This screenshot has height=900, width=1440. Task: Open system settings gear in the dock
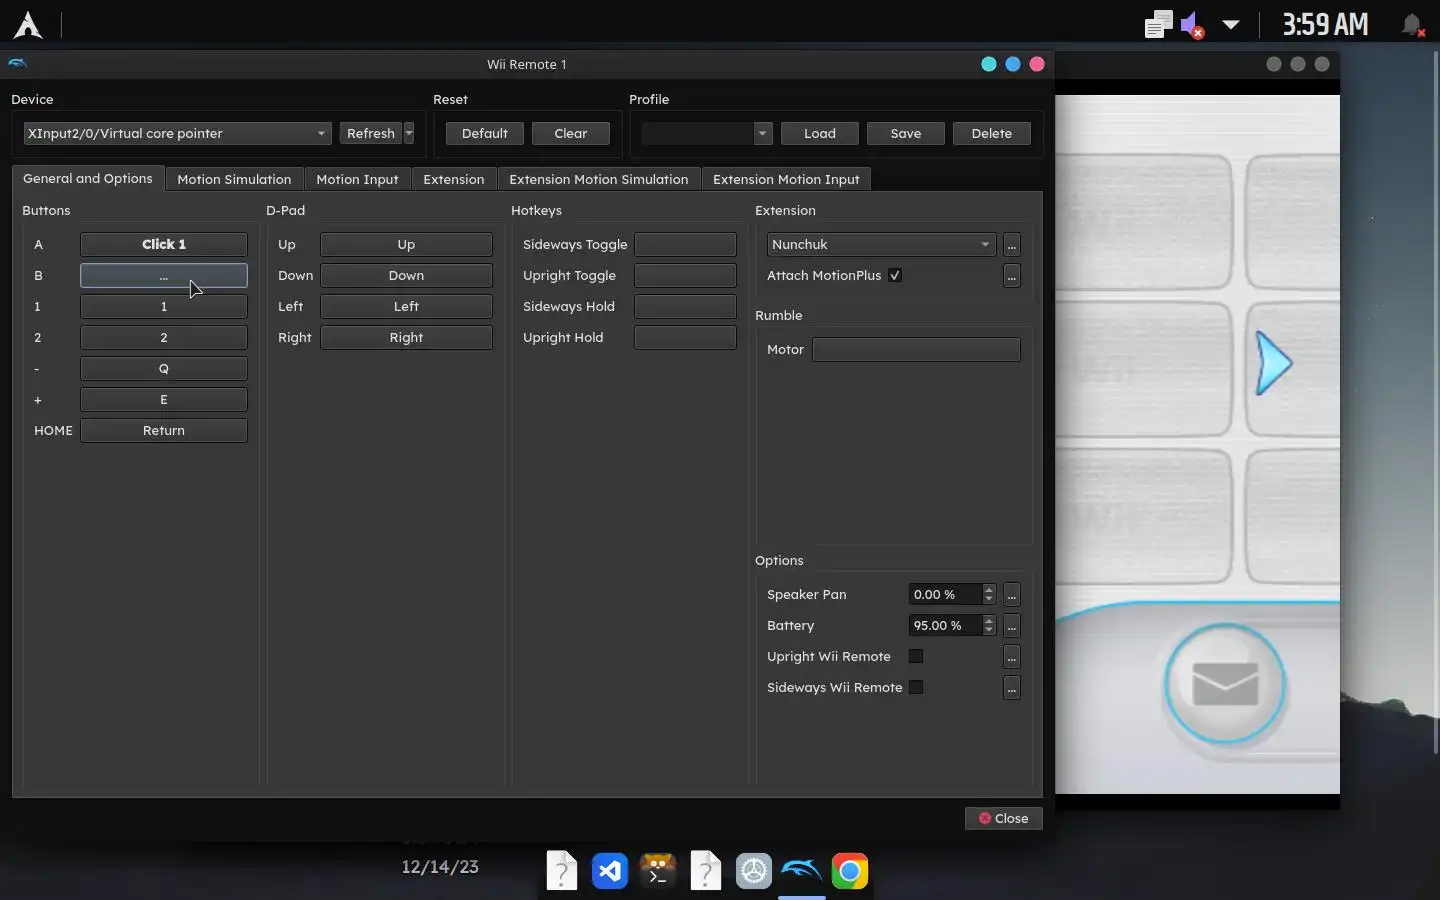click(754, 872)
